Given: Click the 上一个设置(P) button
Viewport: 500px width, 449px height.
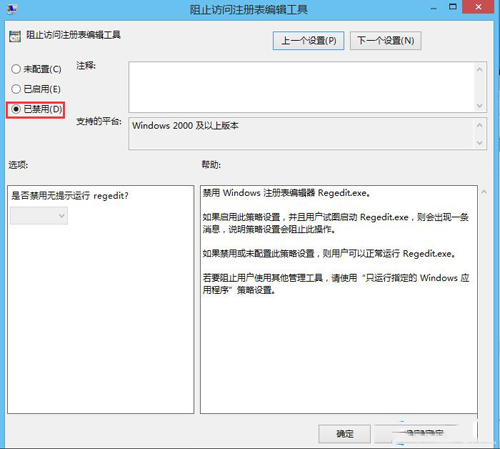Looking at the screenshot, I should click(308, 41).
